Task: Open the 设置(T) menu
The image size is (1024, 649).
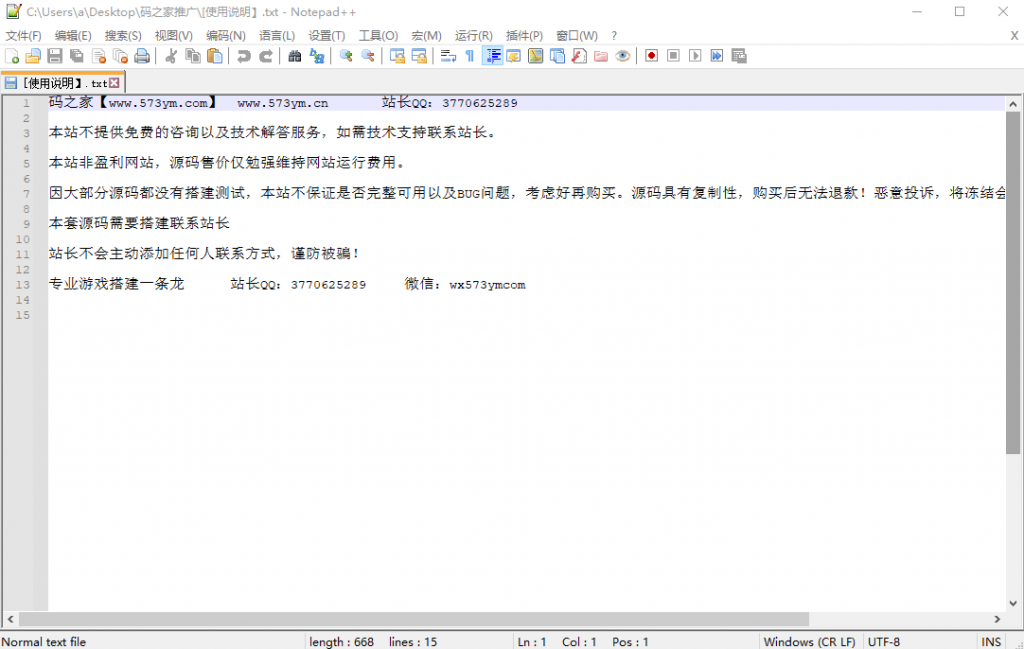Action: (327, 36)
